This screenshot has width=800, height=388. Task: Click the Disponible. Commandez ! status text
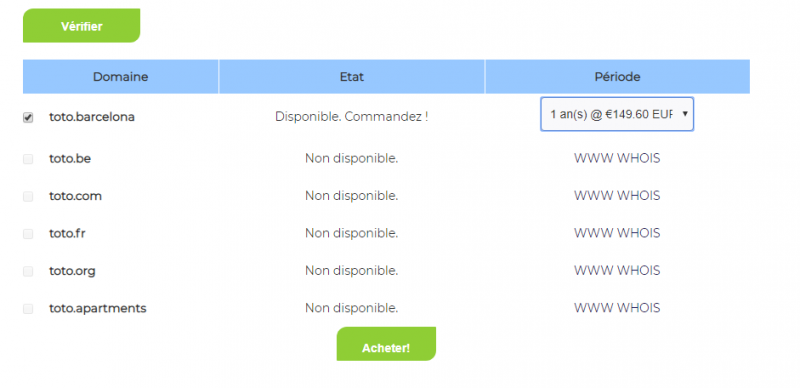(x=352, y=116)
